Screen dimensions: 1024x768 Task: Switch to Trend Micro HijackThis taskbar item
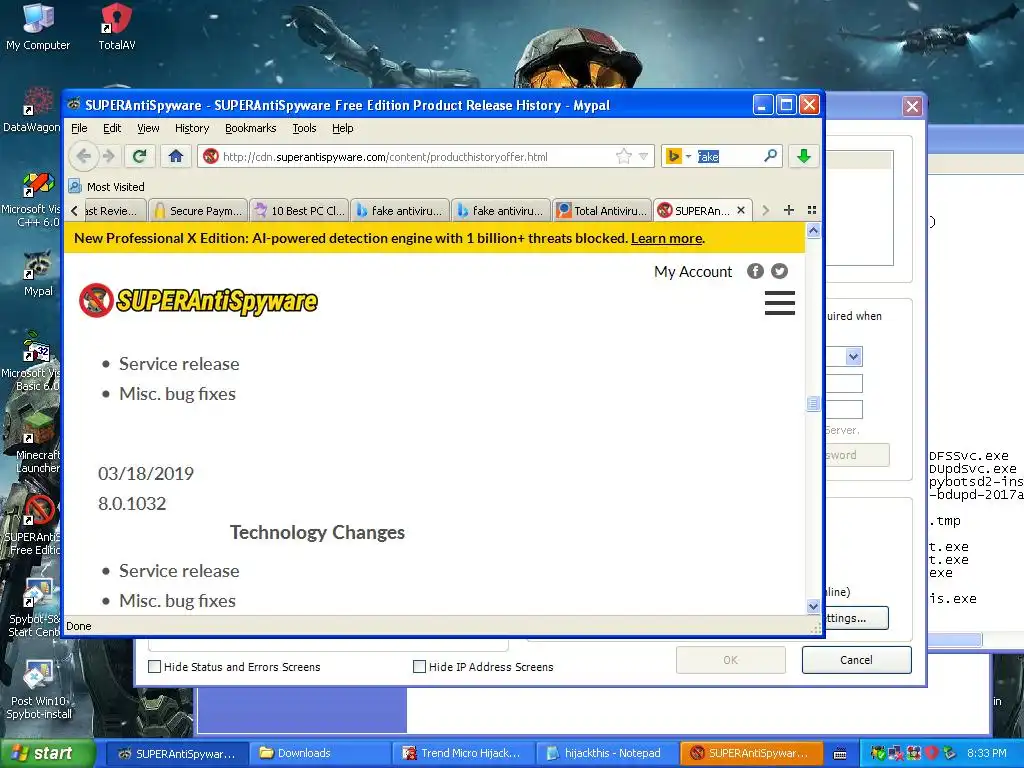click(x=464, y=754)
